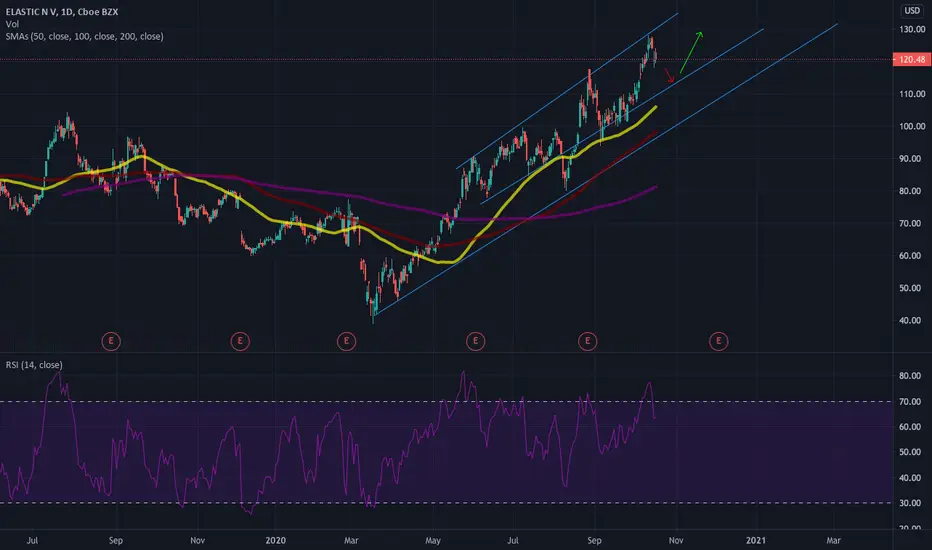Viewport: 932px width, 550px height.
Task: Click the earnings marker below September 2019
Action: coord(111,341)
